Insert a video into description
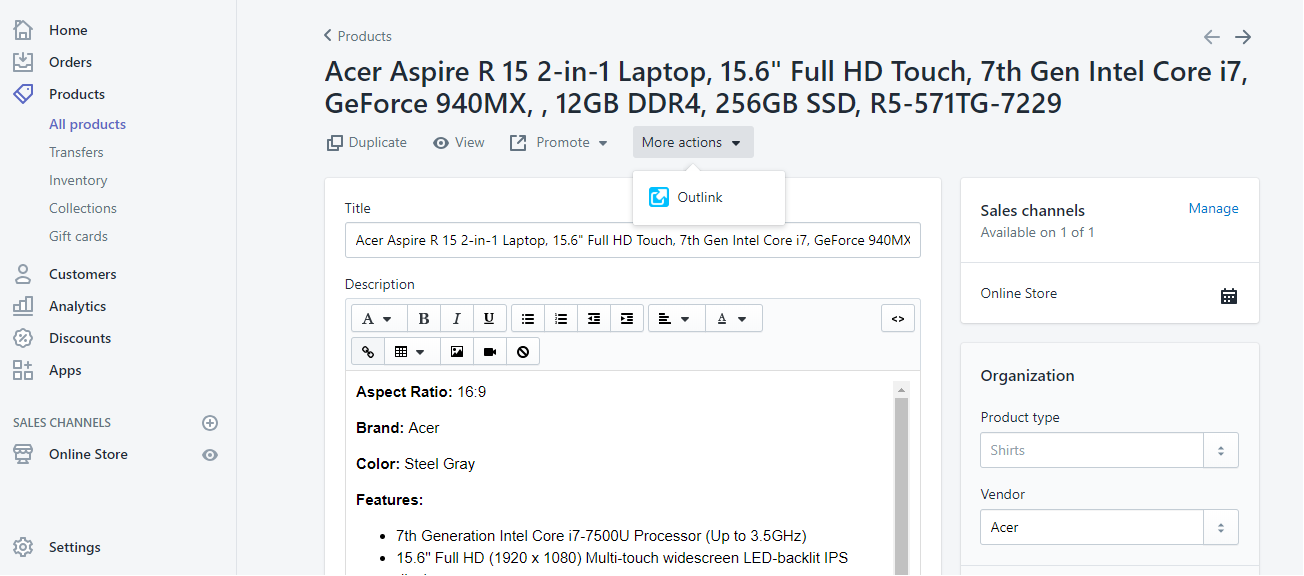Viewport: 1304px width, 576px height. 490,352
